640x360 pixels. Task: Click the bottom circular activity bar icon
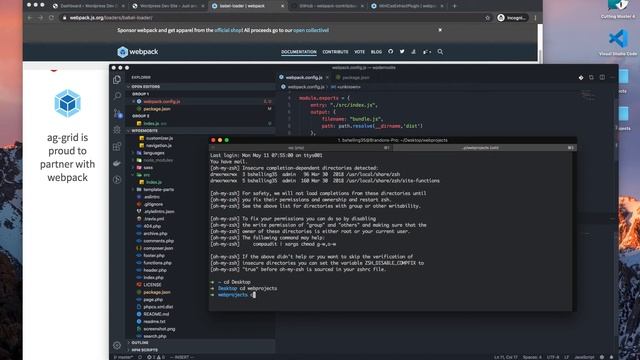117,180
